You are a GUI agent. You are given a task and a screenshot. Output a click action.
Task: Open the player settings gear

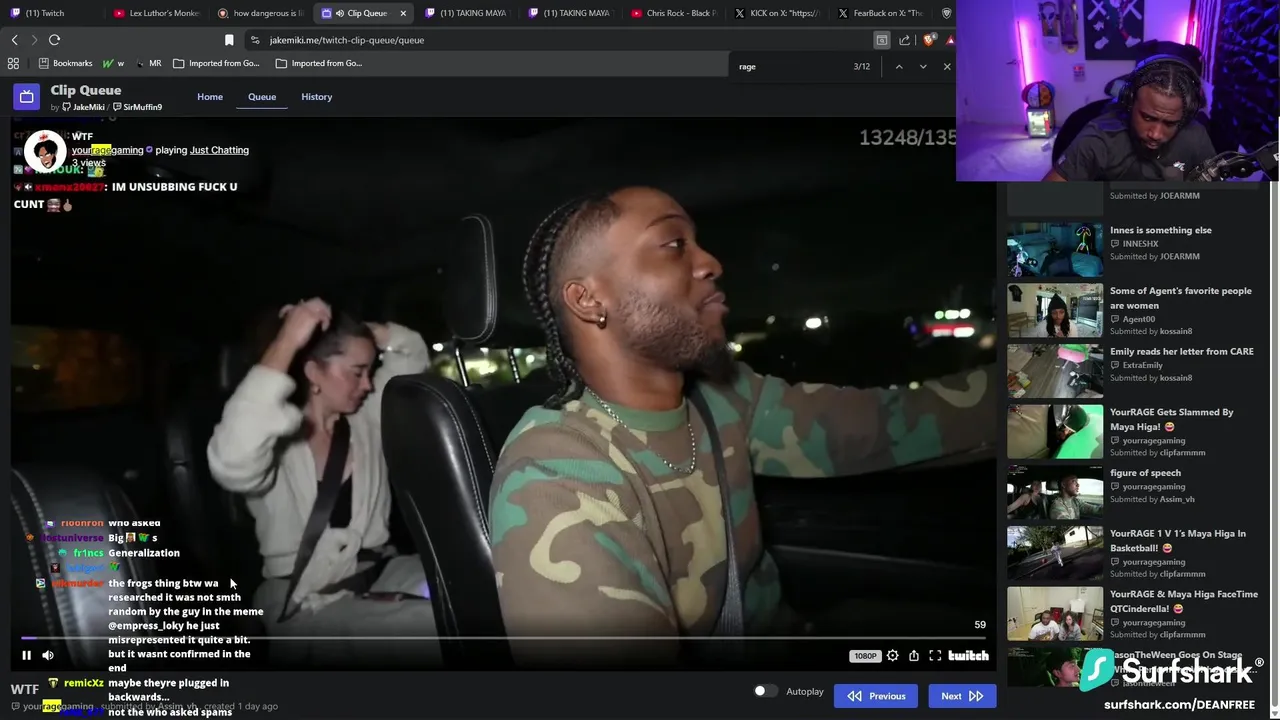coord(892,655)
